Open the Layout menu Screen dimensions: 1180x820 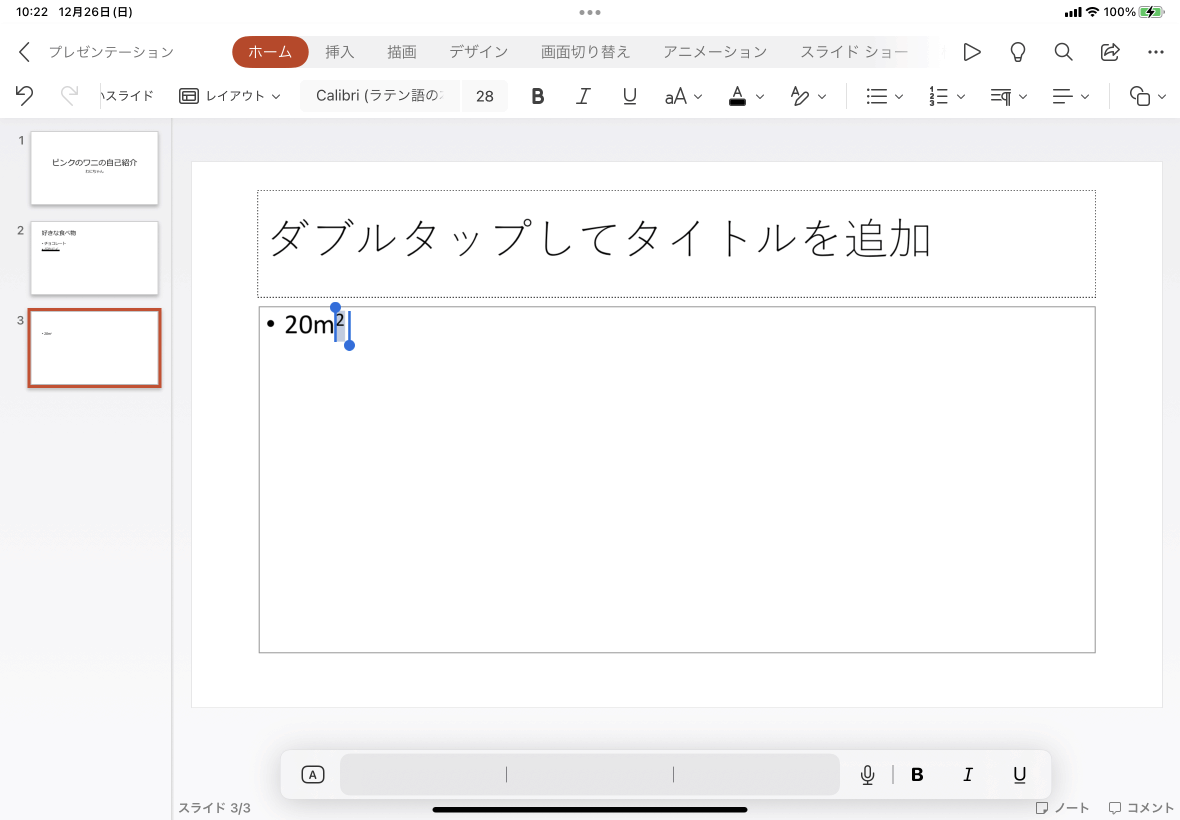click(230, 96)
